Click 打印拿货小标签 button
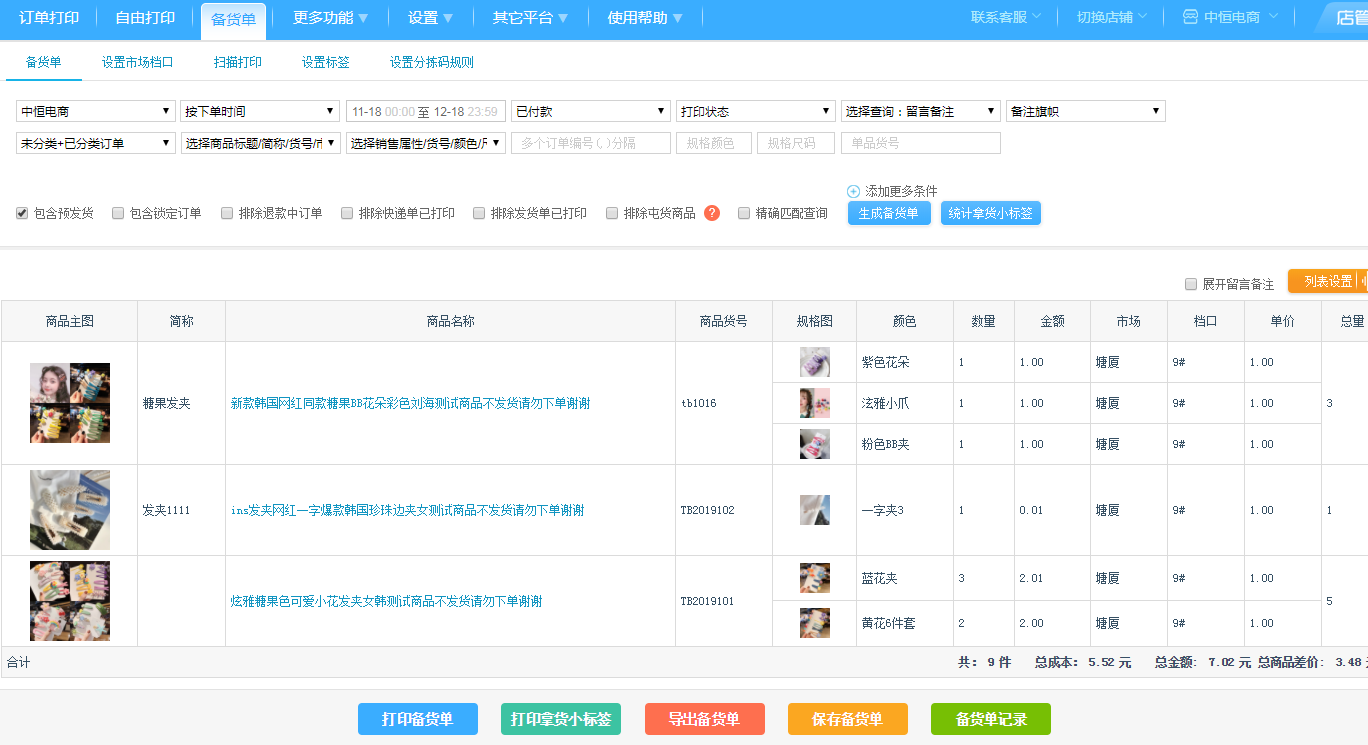 coord(561,719)
